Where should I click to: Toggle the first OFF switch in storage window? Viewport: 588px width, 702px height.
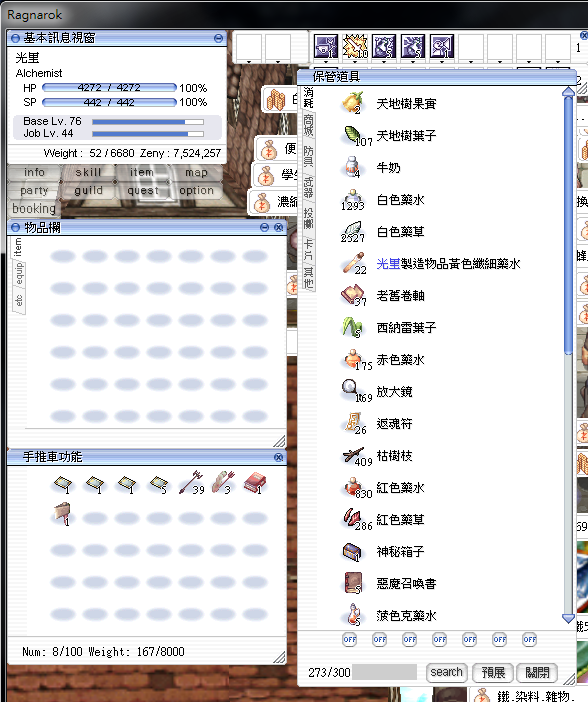[350, 639]
